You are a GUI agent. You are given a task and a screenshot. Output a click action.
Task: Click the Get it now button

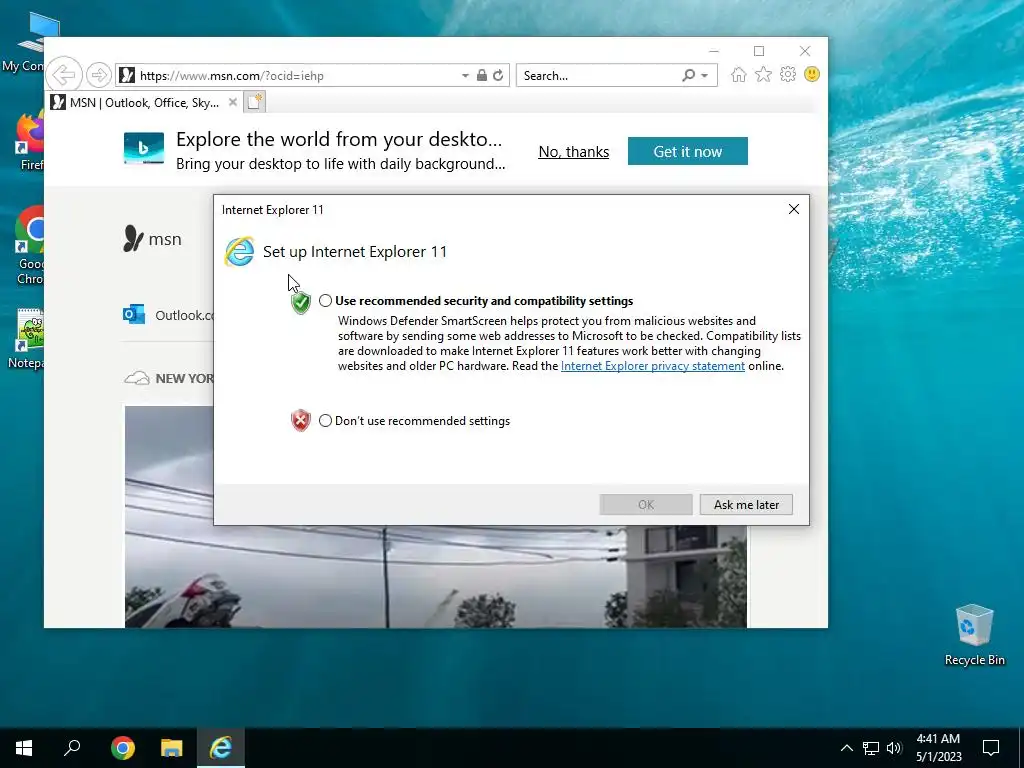688,151
